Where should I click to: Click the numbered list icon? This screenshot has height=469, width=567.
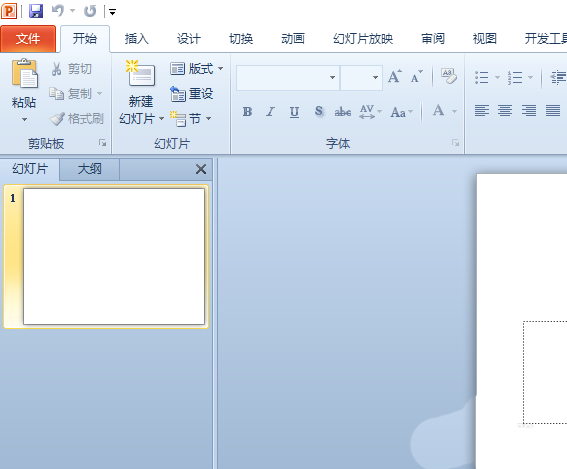tap(515, 77)
